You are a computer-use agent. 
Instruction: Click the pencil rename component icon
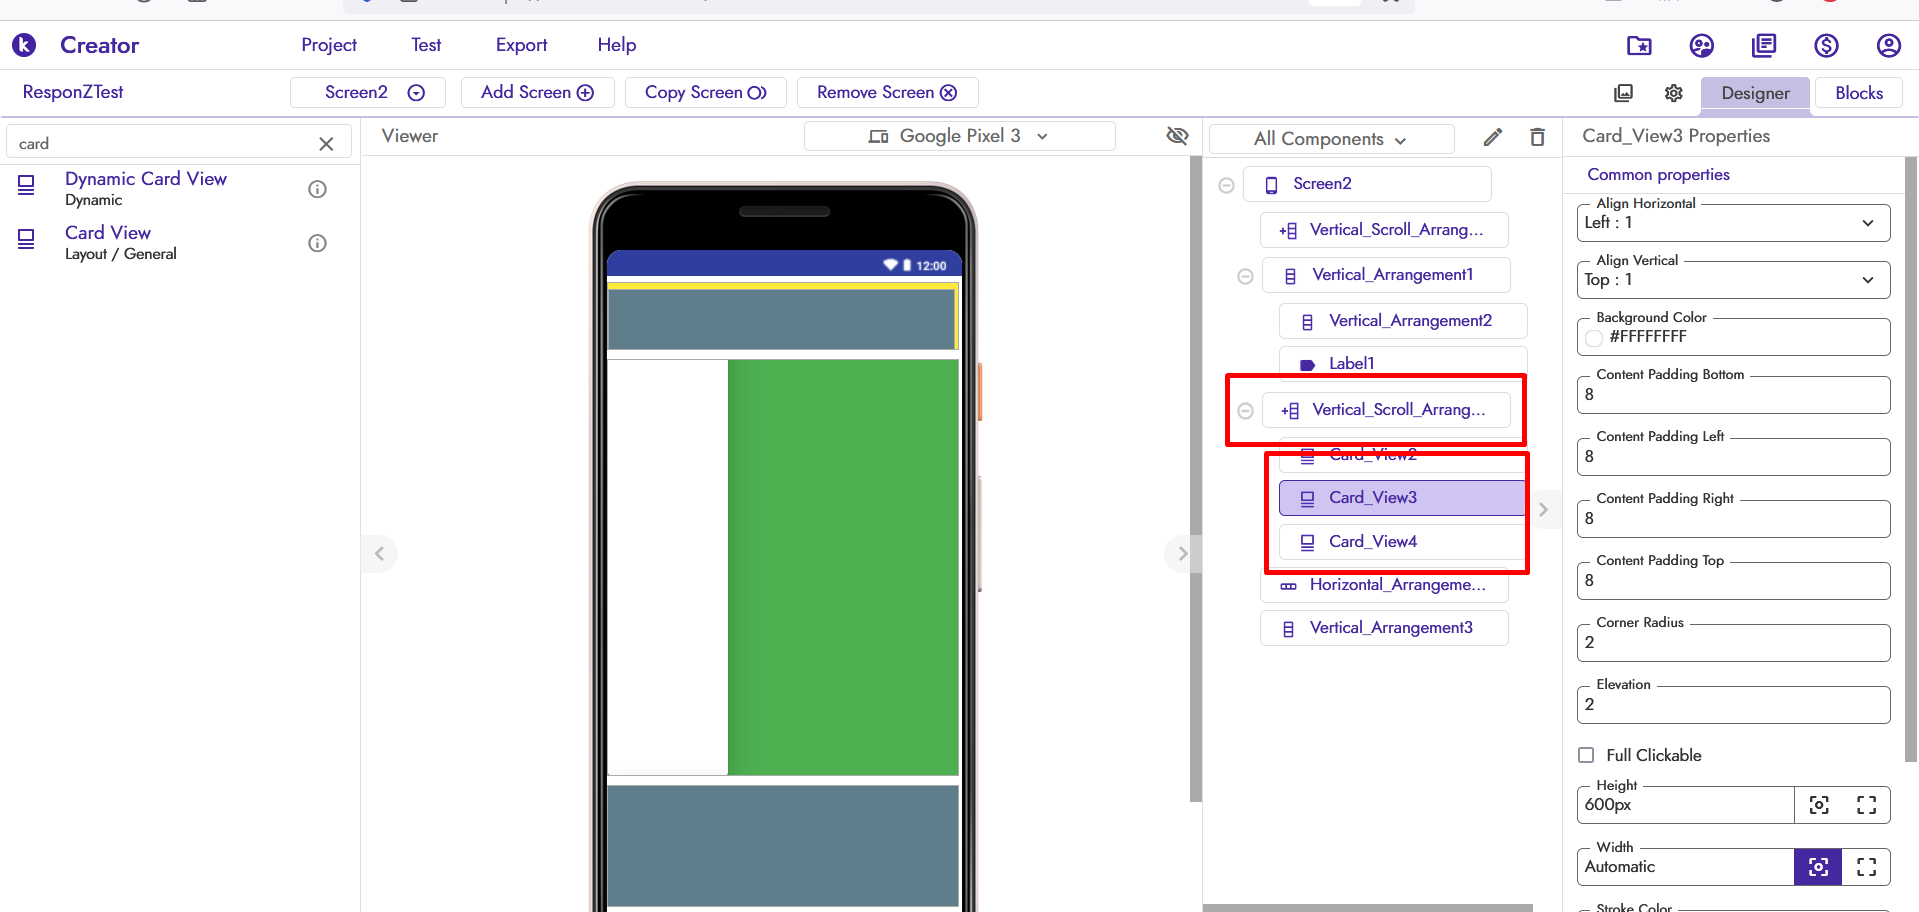pos(1492,138)
